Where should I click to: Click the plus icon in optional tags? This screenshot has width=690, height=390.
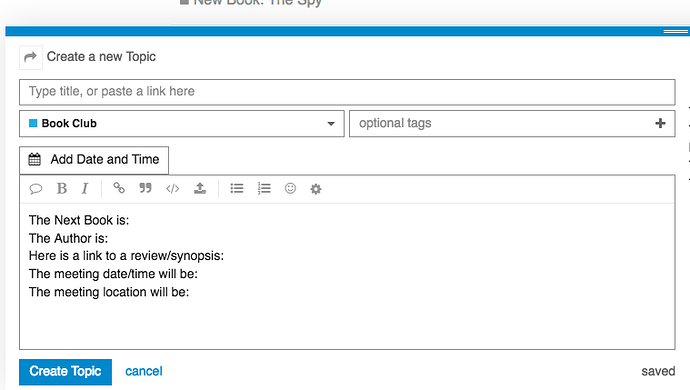tap(660, 123)
